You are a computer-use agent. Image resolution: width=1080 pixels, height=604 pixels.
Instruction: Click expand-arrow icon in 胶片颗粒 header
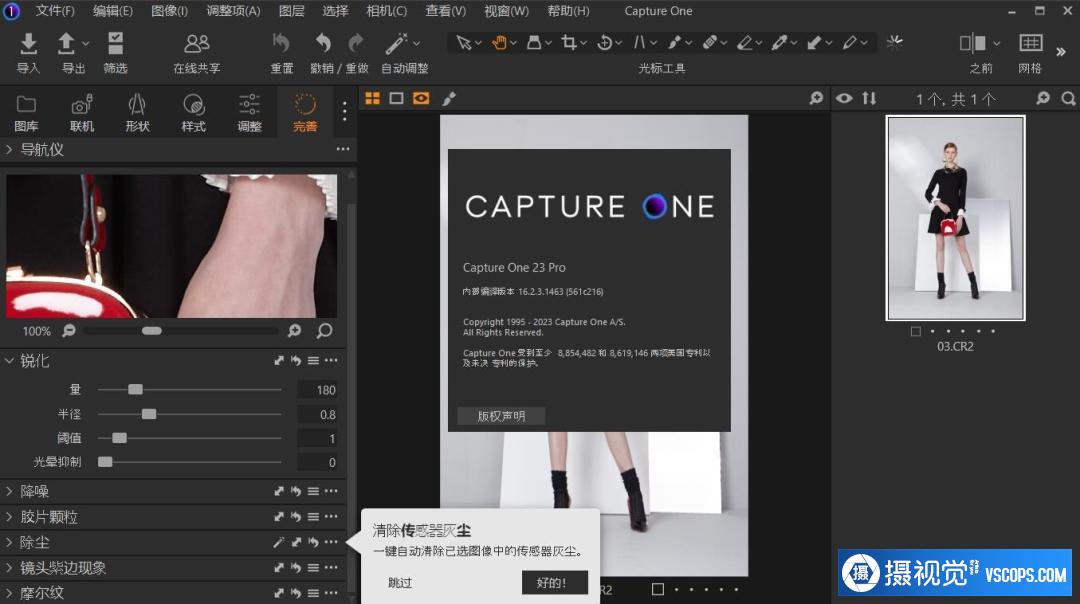point(278,517)
